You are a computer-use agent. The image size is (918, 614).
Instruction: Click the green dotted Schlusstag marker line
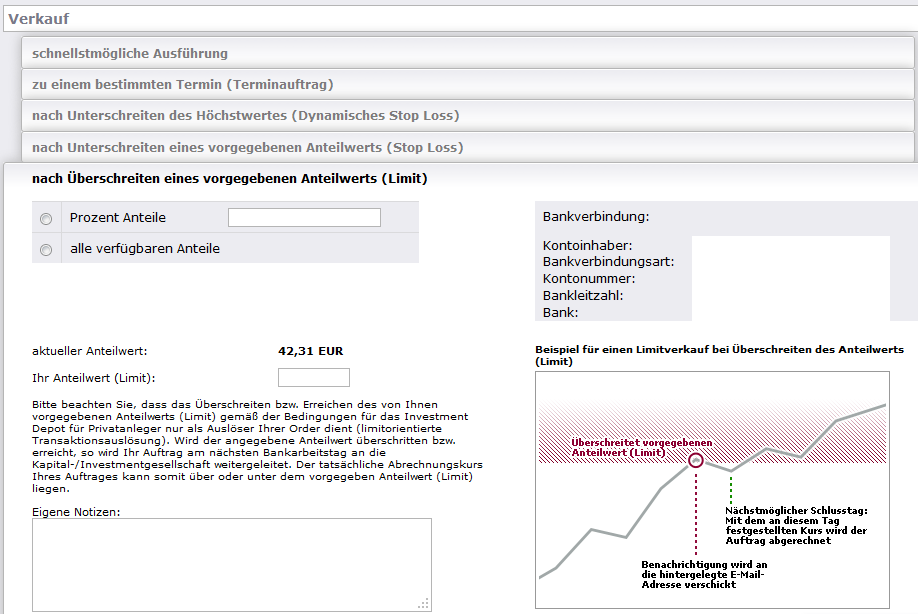[731, 490]
